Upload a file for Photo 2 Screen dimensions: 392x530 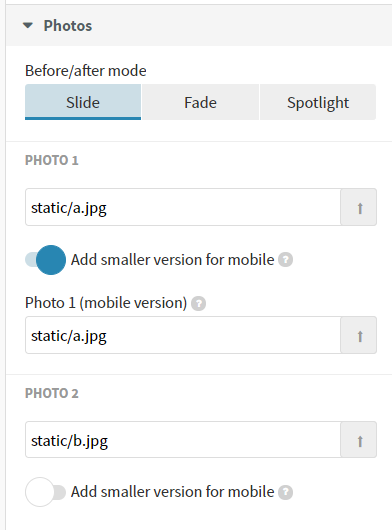[359, 440]
